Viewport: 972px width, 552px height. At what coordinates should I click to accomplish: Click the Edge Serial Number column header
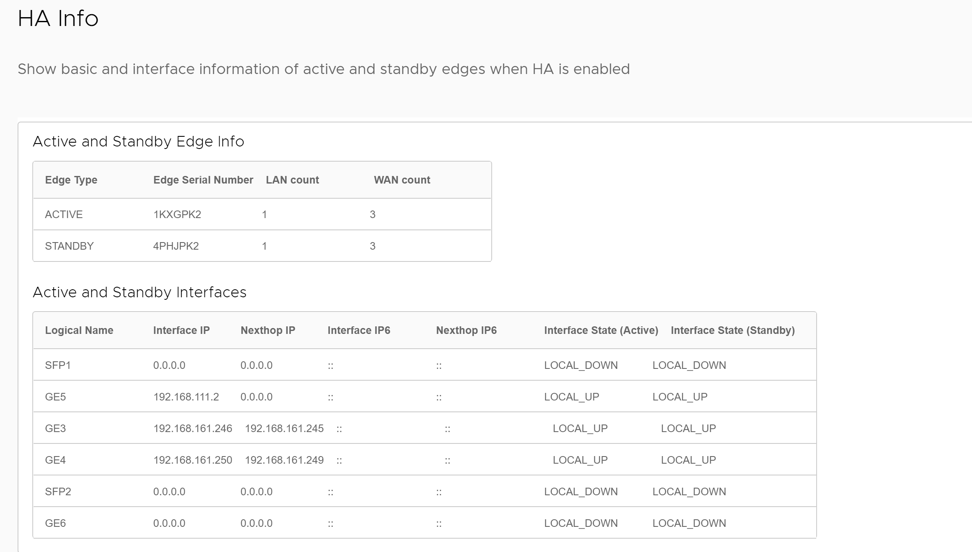tap(203, 180)
